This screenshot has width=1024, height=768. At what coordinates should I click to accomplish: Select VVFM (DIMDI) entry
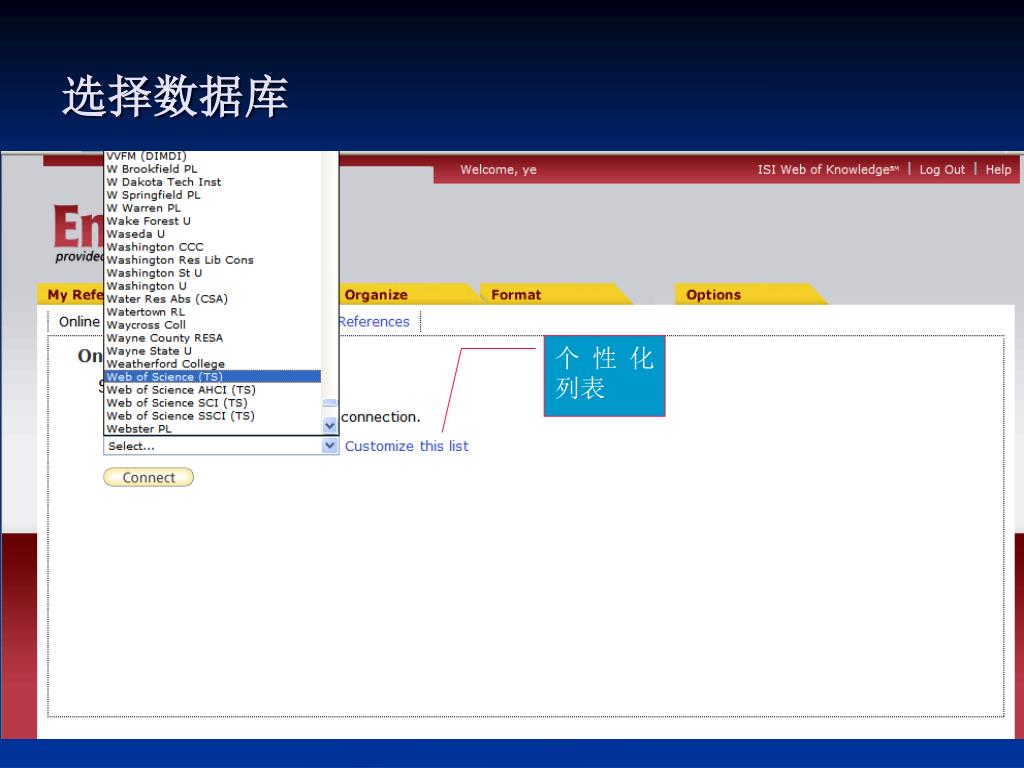(x=213, y=156)
